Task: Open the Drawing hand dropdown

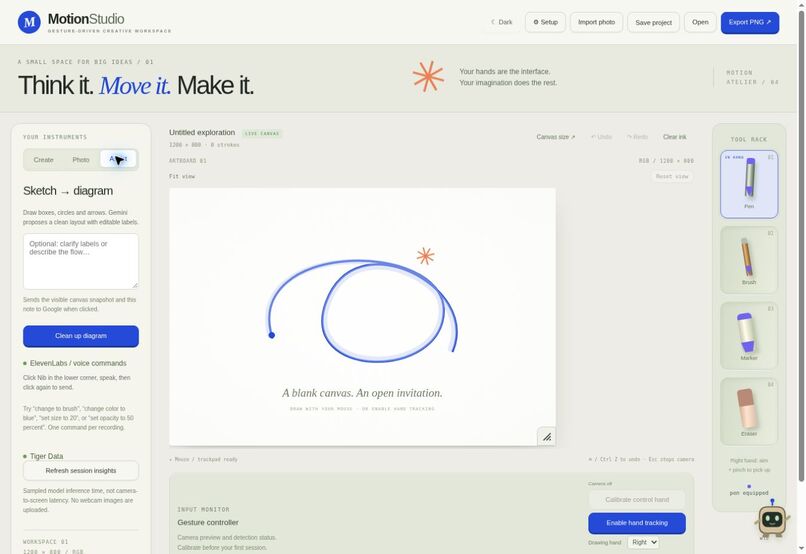Action: tap(644, 542)
